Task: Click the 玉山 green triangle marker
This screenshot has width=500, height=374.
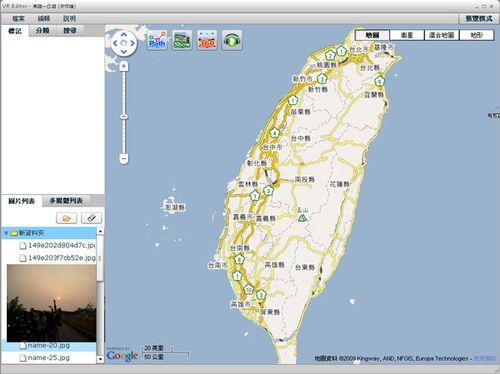Action: (x=302, y=218)
